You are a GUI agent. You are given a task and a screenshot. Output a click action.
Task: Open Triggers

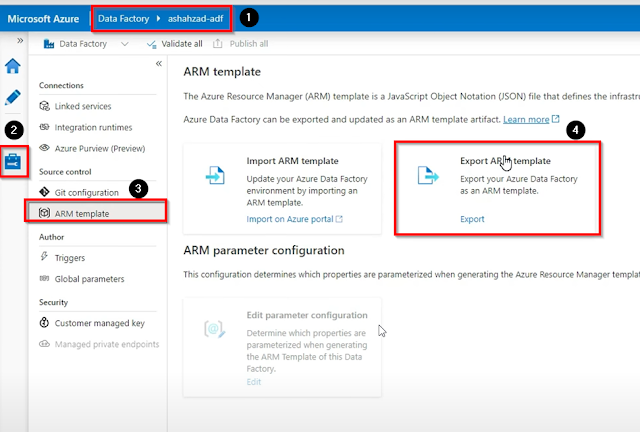(x=70, y=258)
